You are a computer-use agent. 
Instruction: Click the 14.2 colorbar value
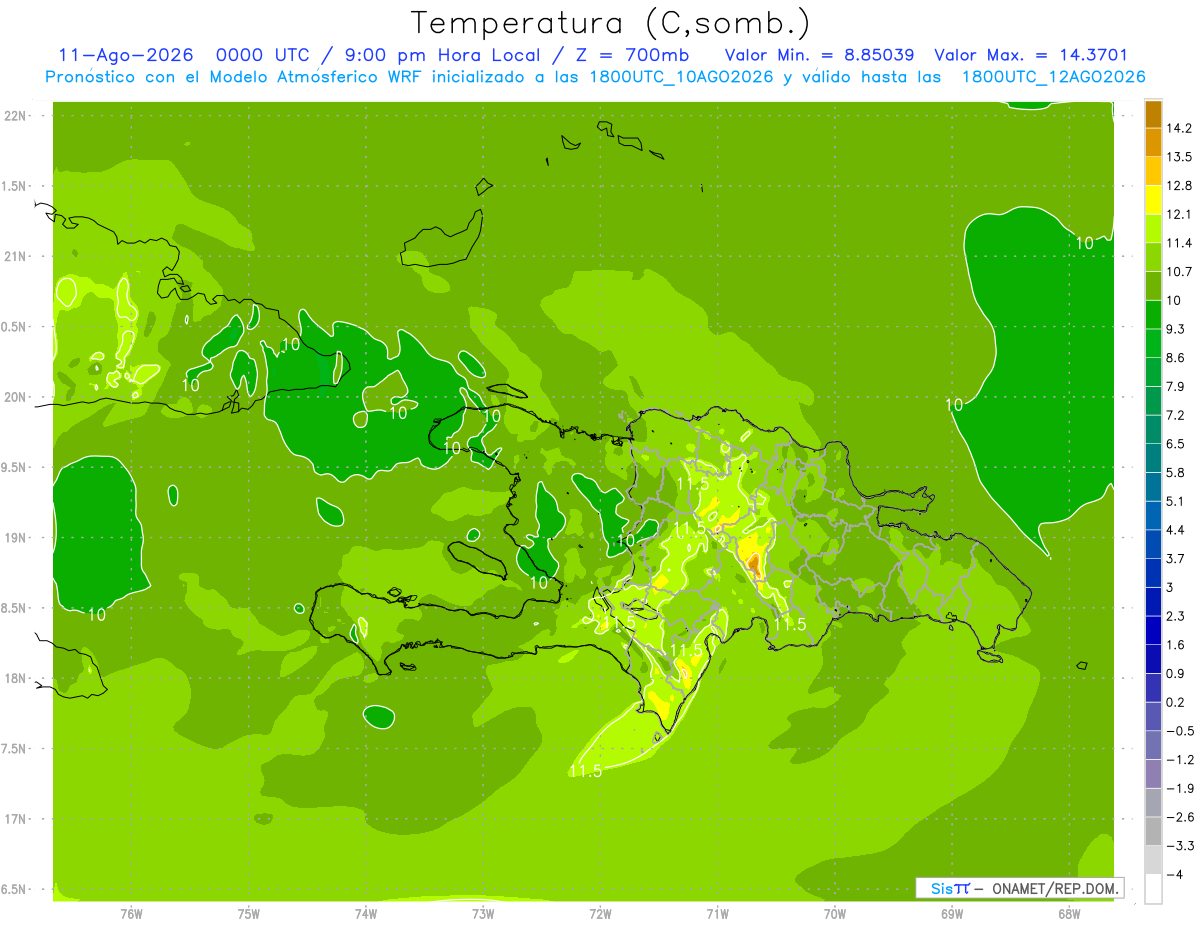tap(1180, 128)
